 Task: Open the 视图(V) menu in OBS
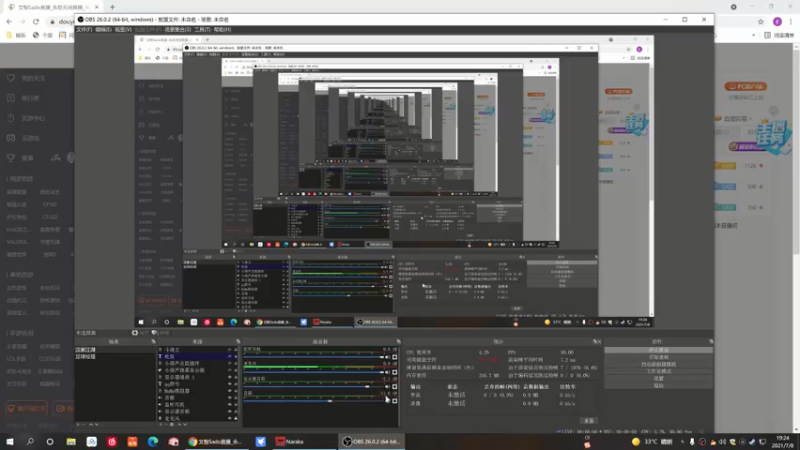tap(123, 30)
